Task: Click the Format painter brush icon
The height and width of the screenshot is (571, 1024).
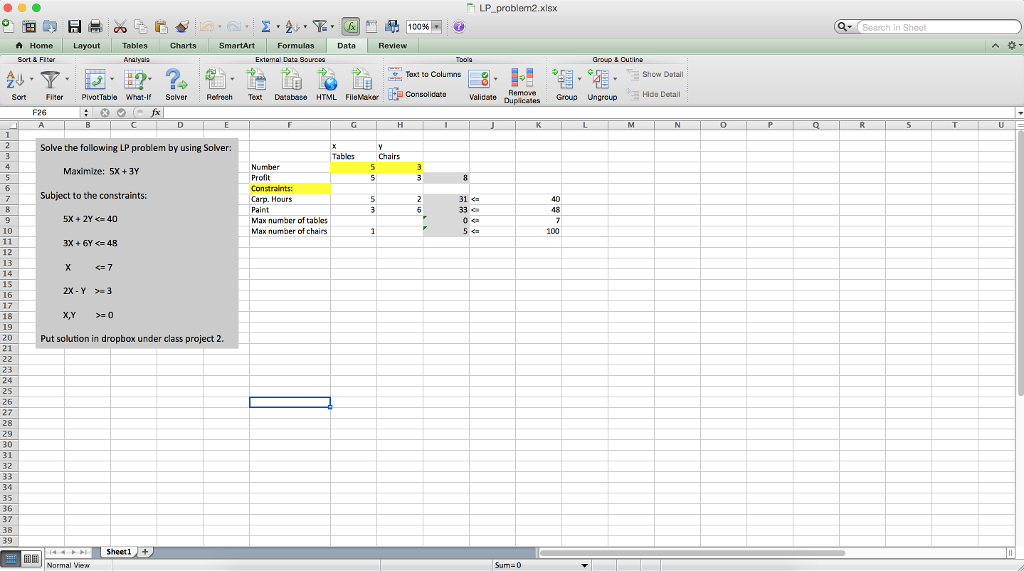Action: click(x=182, y=27)
